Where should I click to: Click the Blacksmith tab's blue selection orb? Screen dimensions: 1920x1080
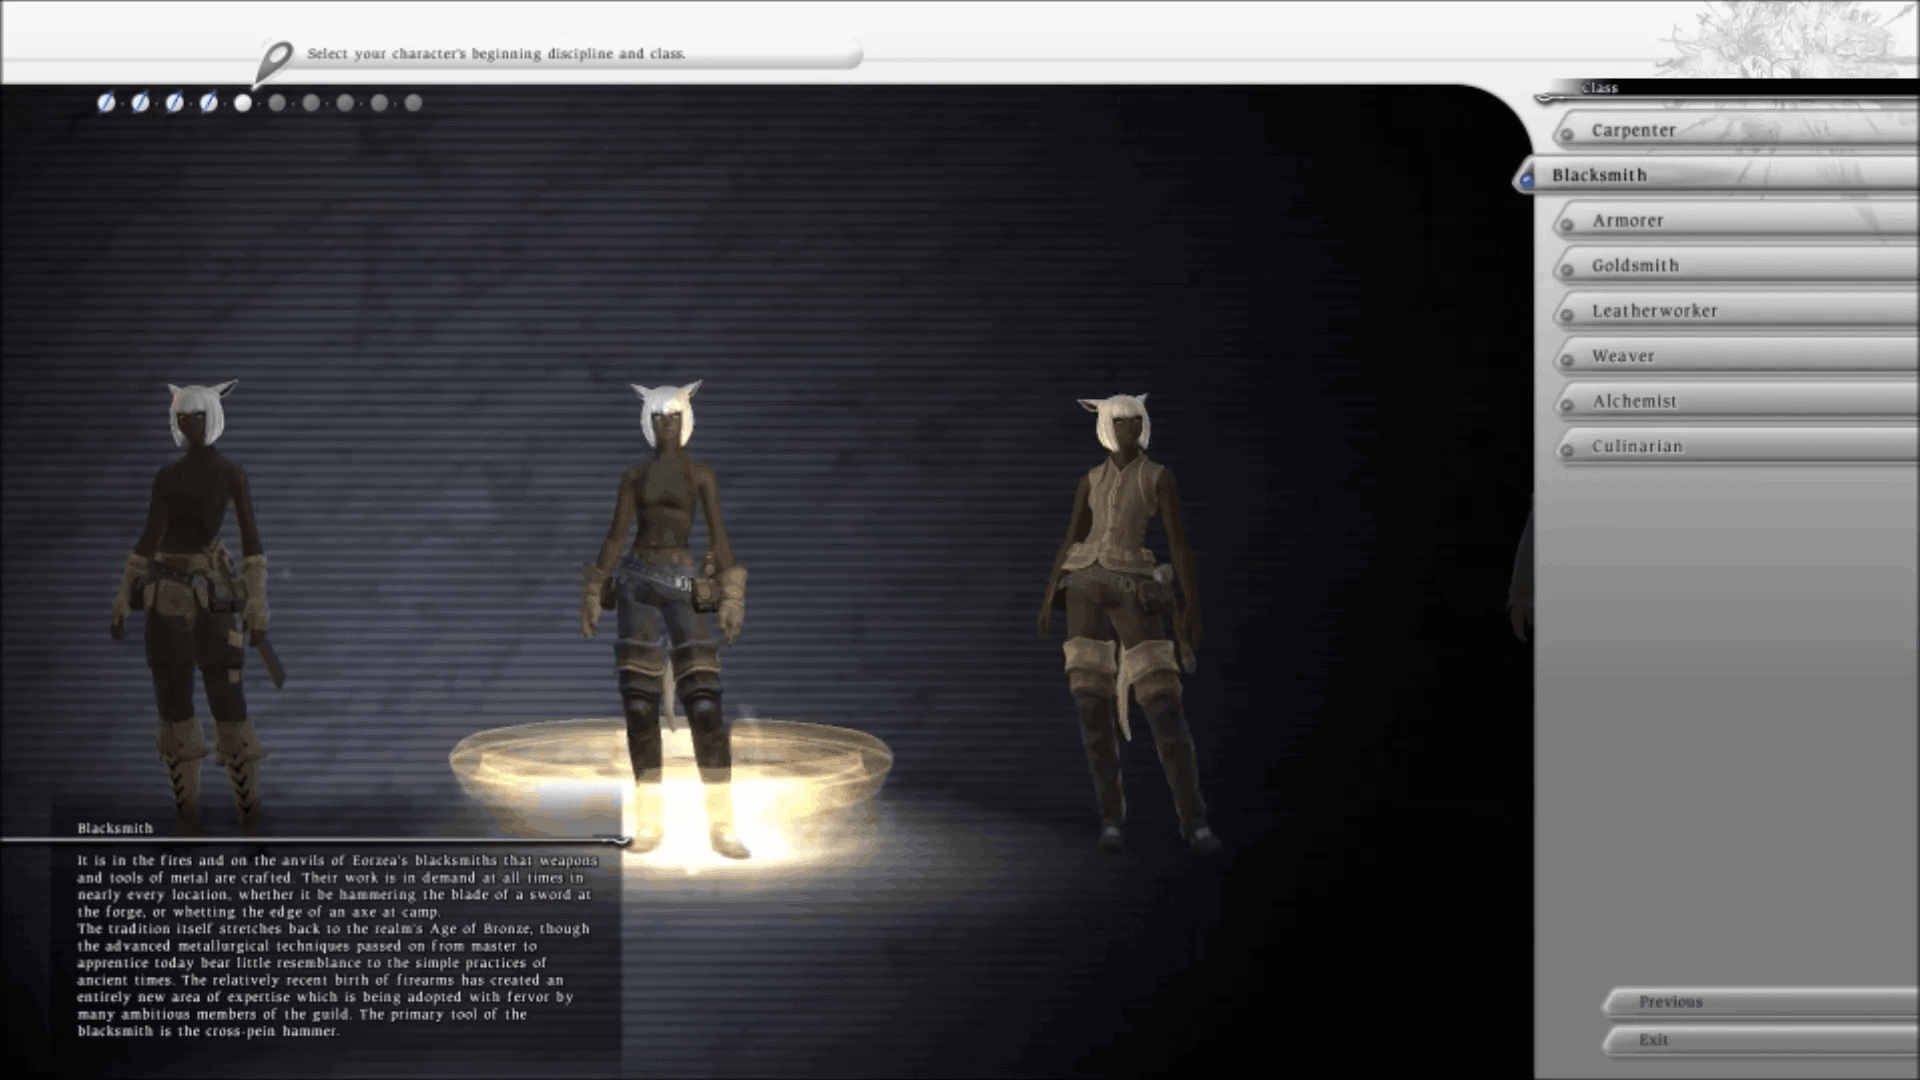click(x=1526, y=179)
